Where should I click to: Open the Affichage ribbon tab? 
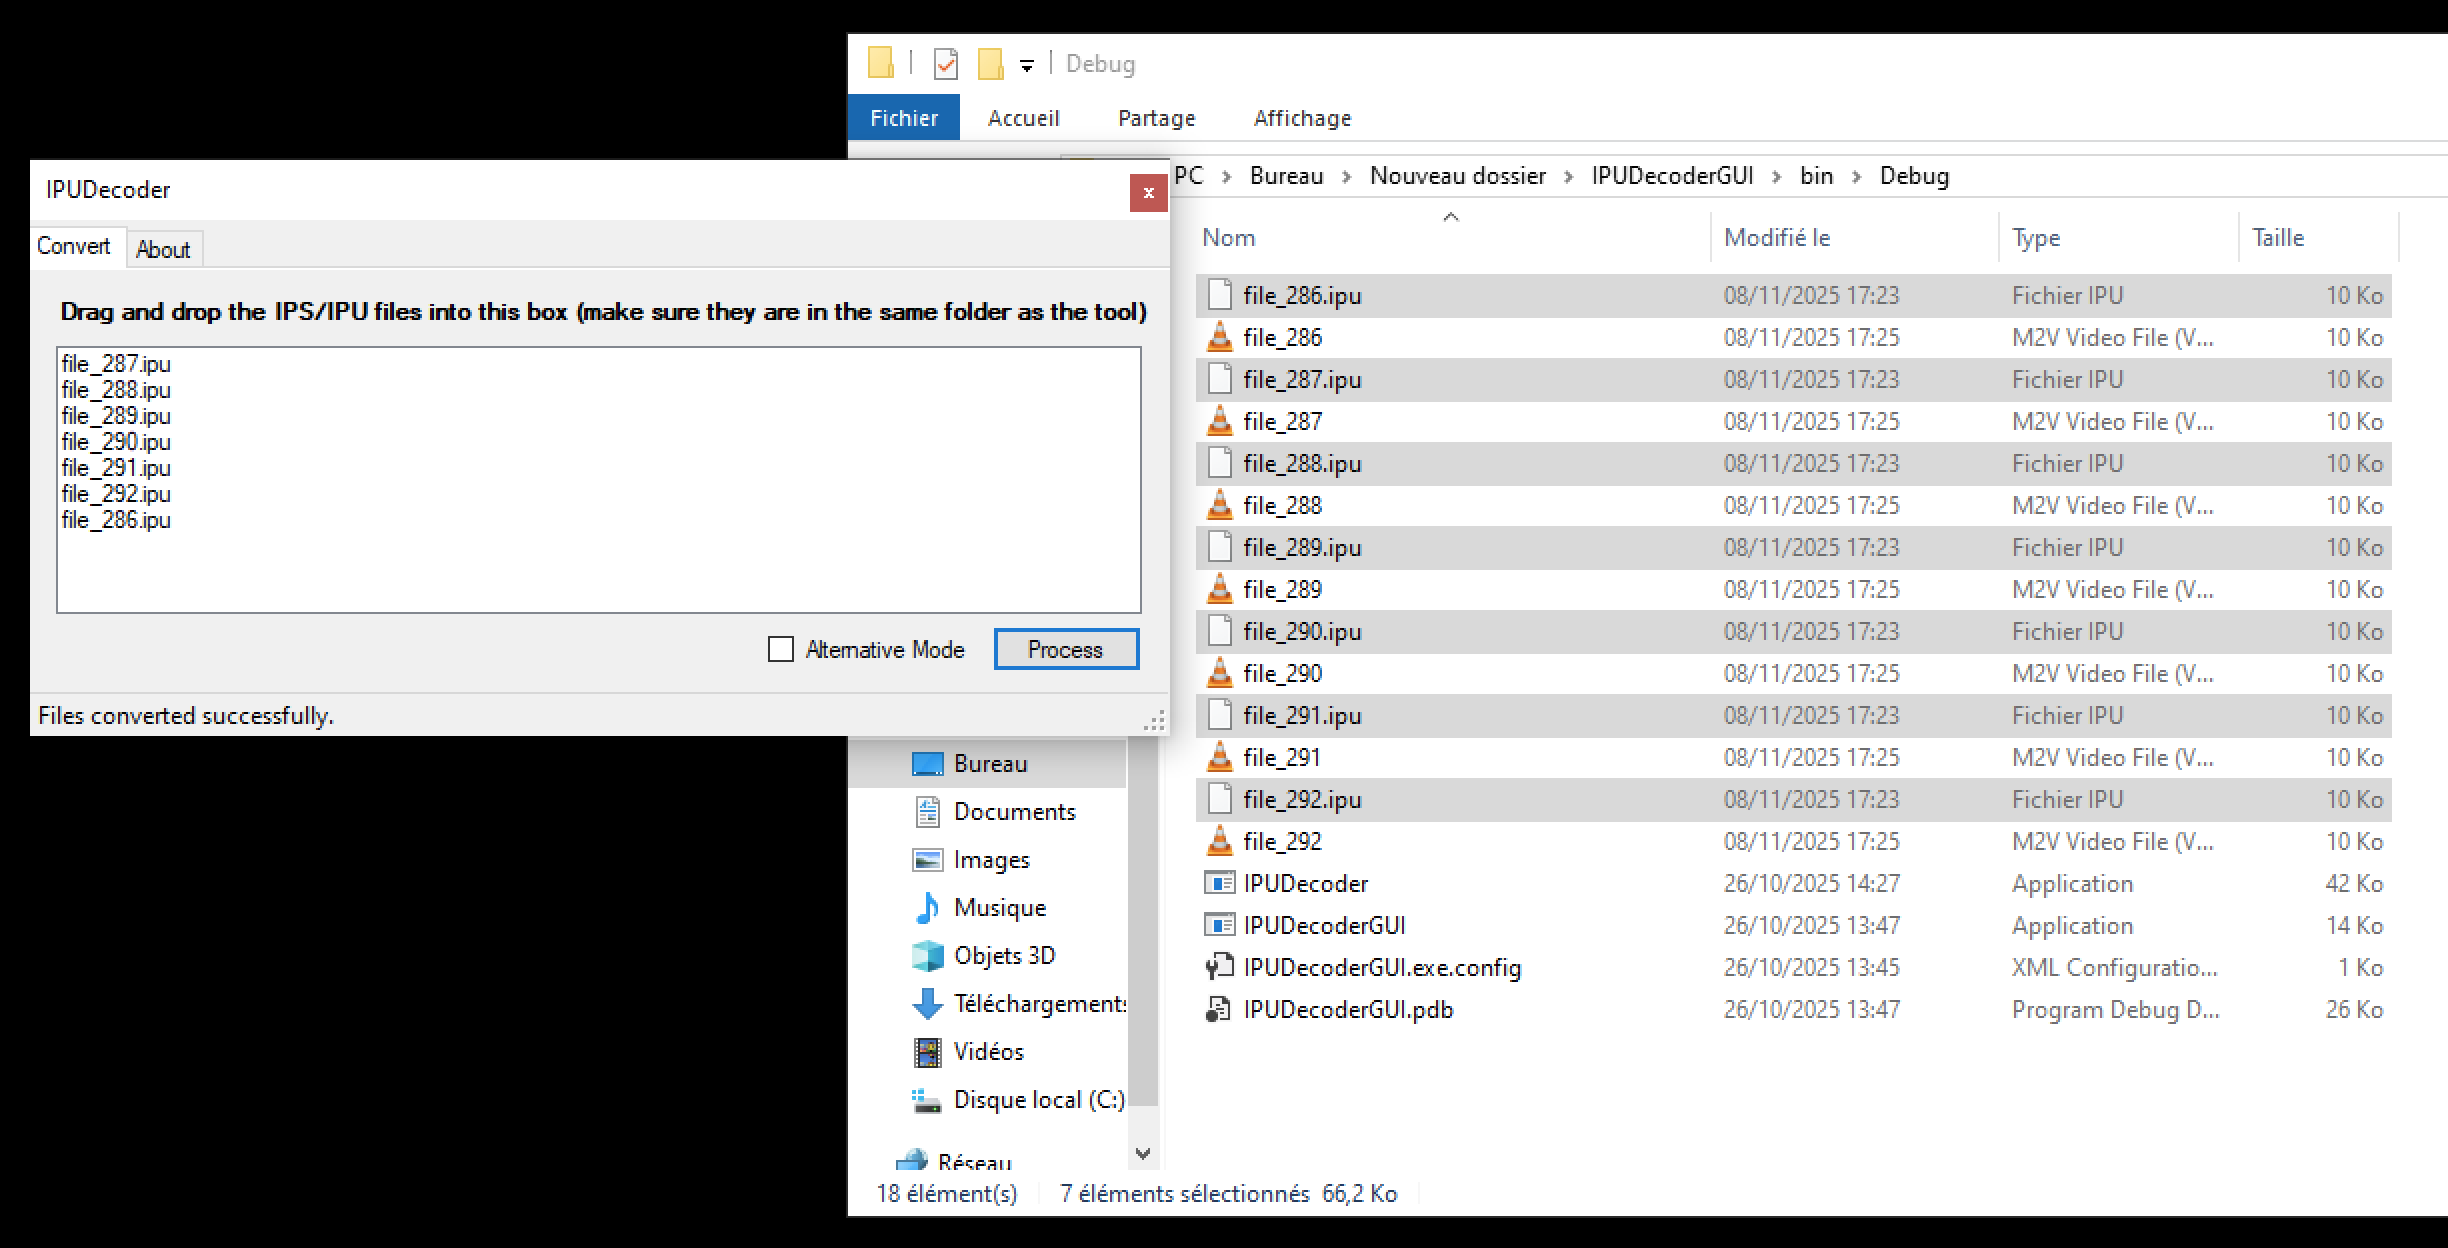(x=1302, y=118)
